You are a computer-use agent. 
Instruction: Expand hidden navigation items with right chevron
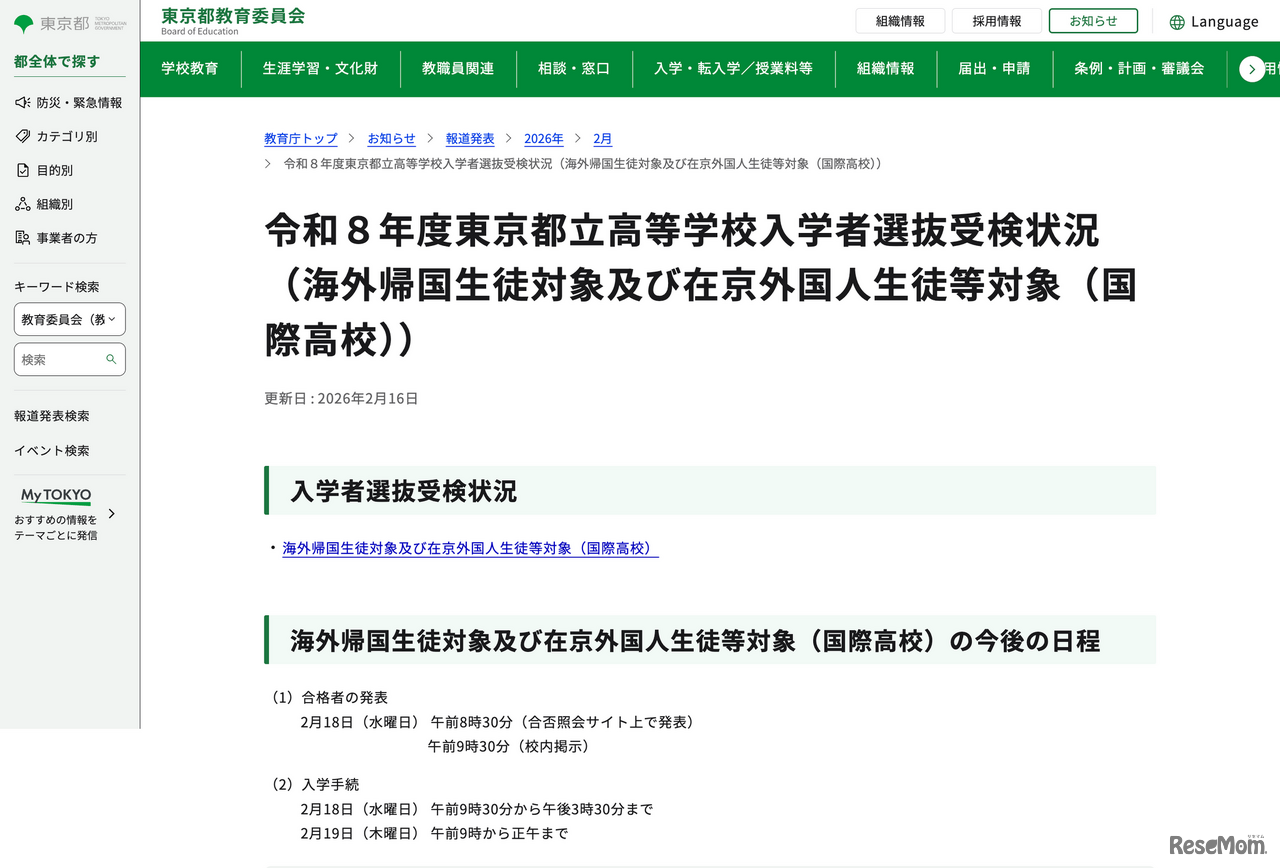(1252, 69)
